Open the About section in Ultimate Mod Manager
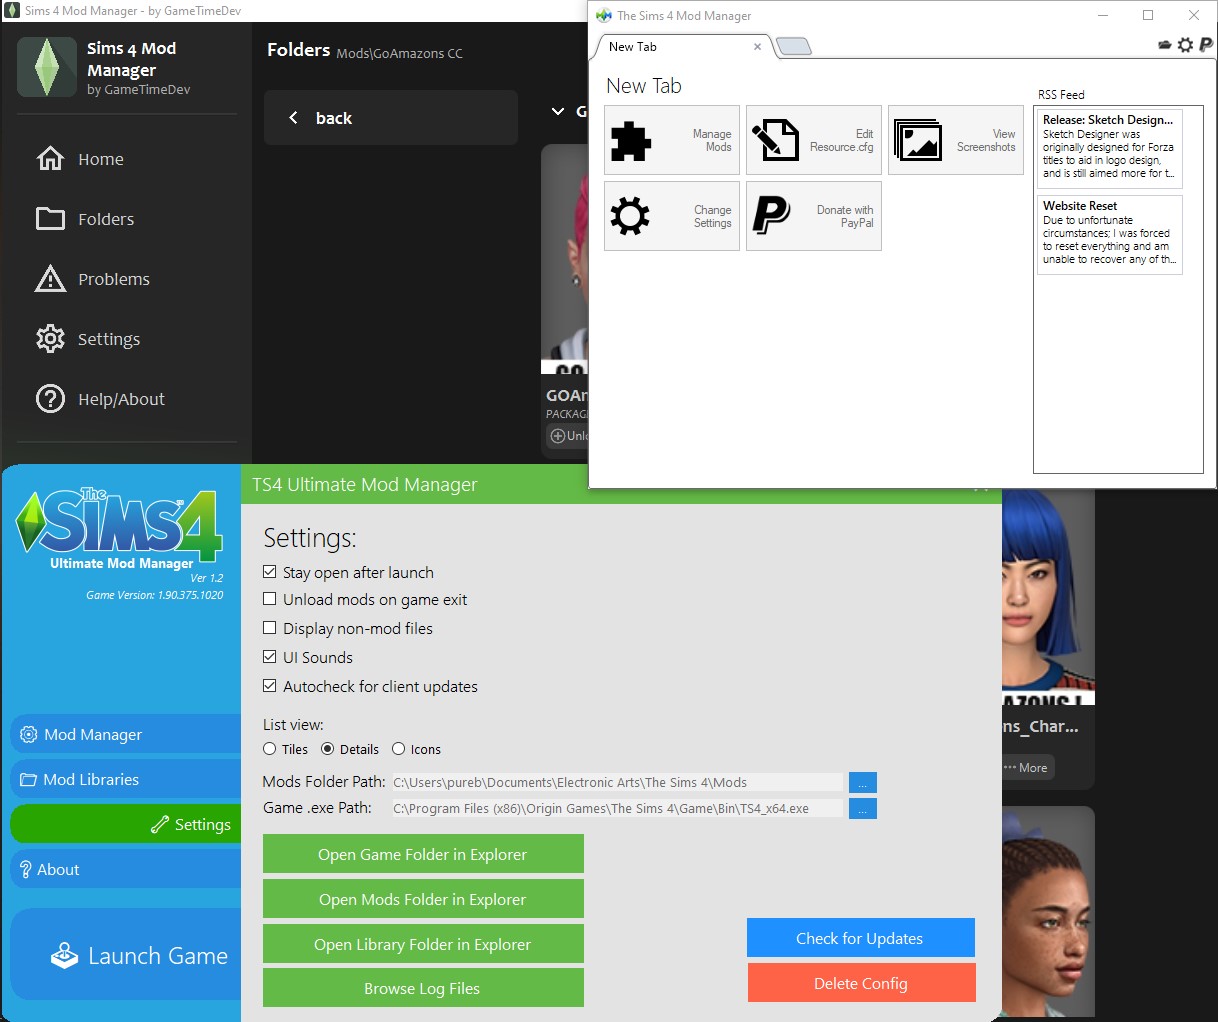1218x1022 pixels. (126, 869)
